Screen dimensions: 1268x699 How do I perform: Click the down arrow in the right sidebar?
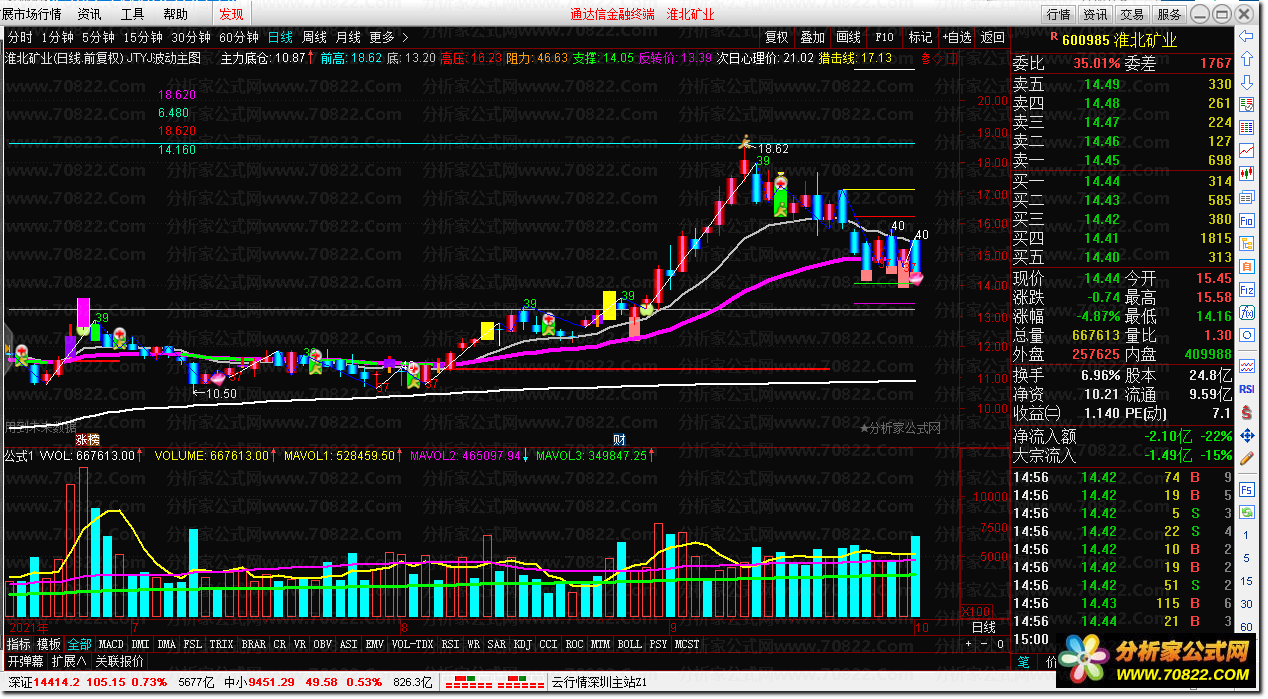tap(1246, 81)
